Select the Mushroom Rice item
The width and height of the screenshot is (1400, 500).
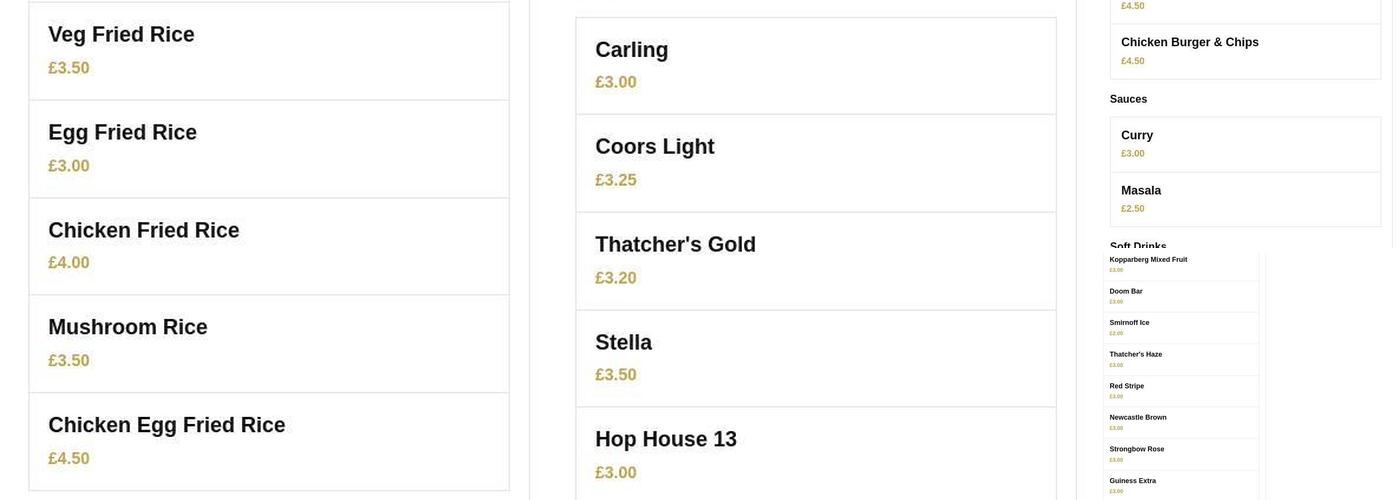[x=268, y=343]
